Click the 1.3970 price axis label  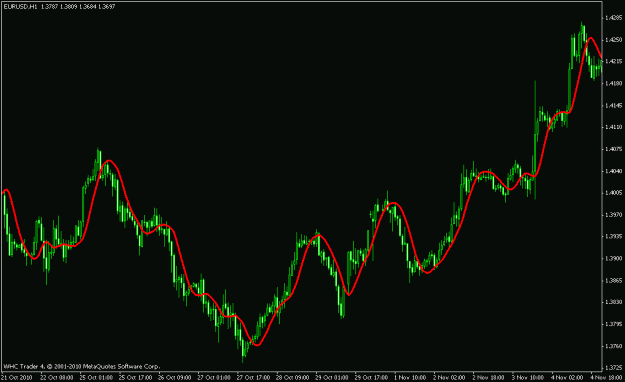point(613,215)
